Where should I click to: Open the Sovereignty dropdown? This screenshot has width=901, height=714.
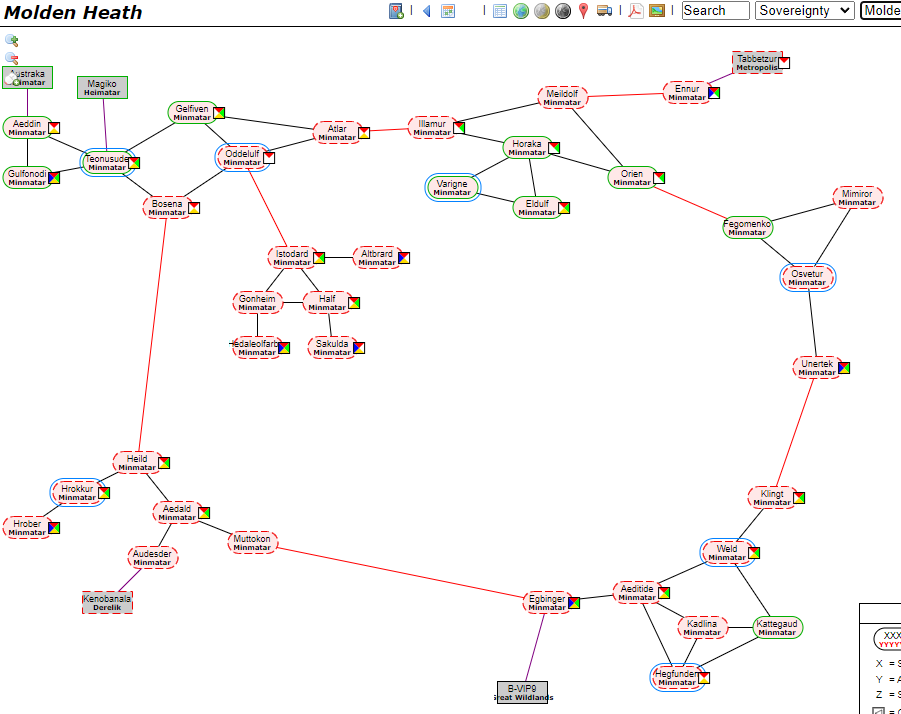coord(804,10)
